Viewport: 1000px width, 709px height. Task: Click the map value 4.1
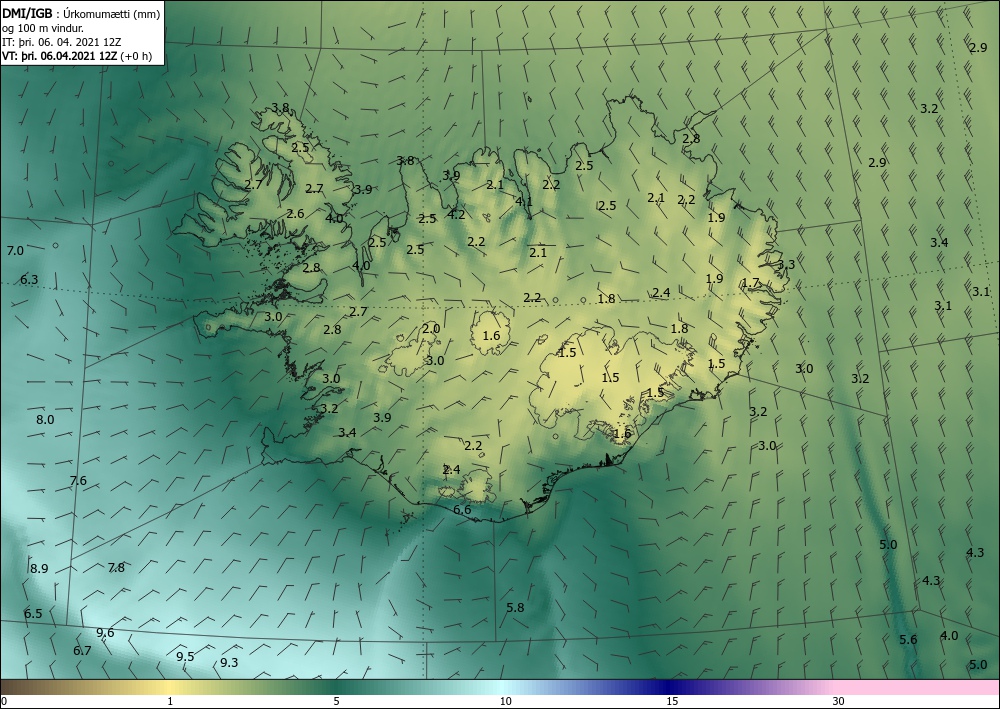pos(524,201)
